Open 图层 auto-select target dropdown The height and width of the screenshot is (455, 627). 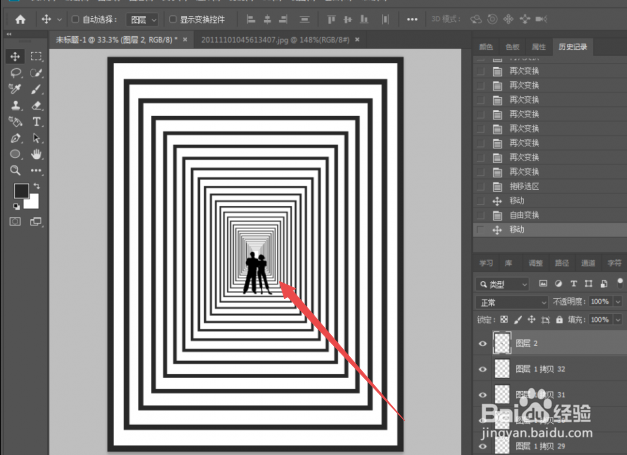[142, 20]
